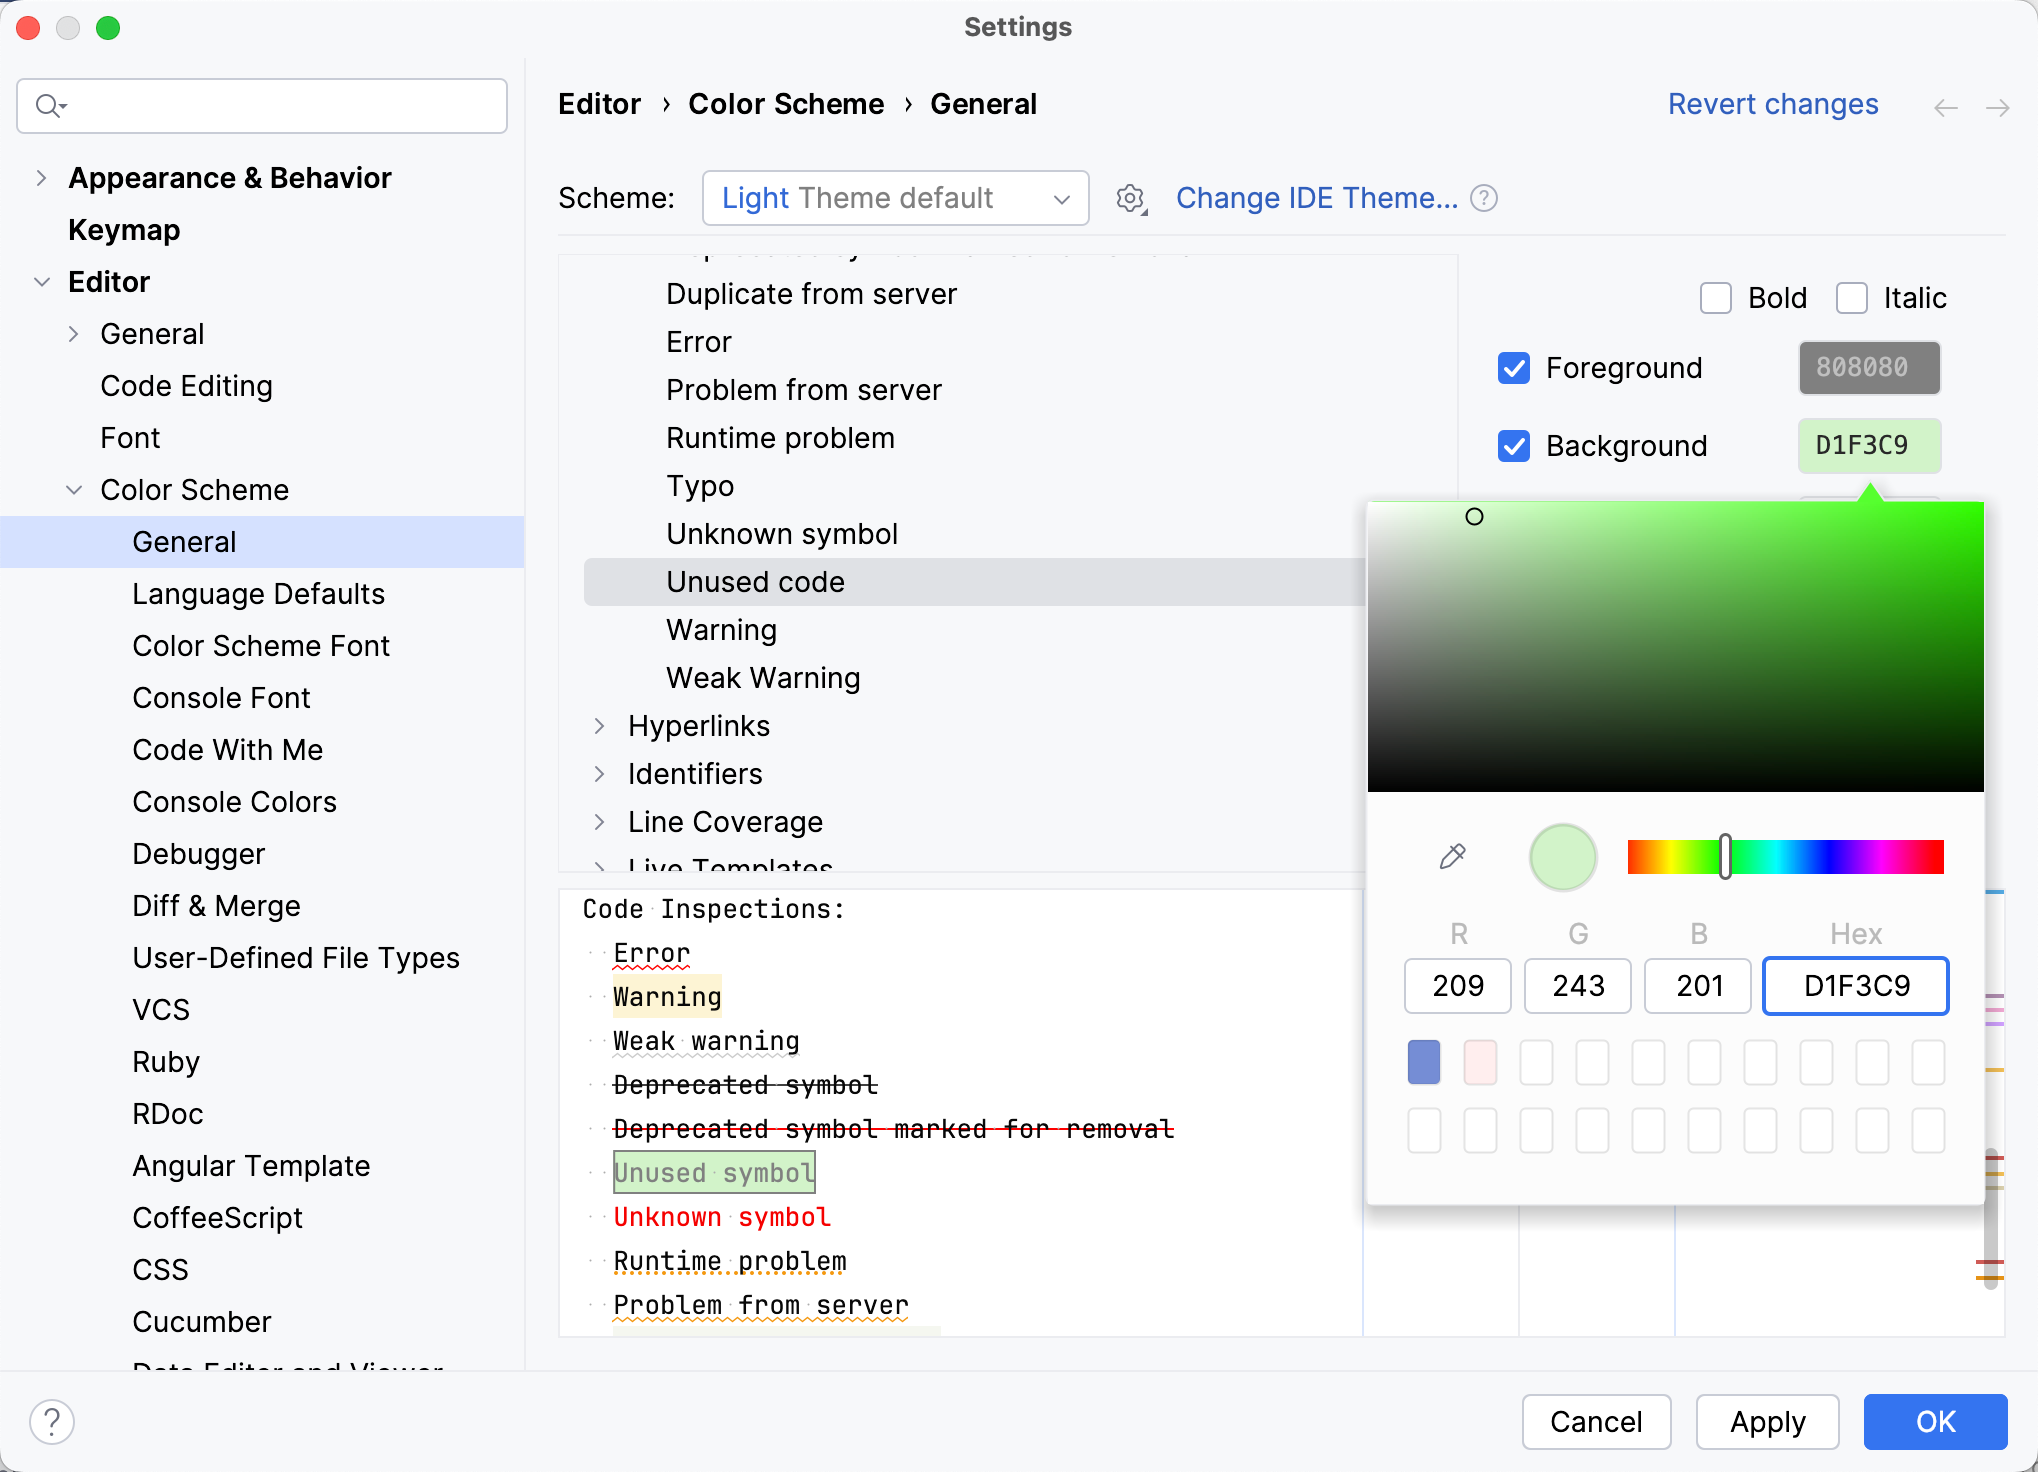This screenshot has width=2038, height=1472.
Task: Enable Bold formatting
Action: [1715, 297]
